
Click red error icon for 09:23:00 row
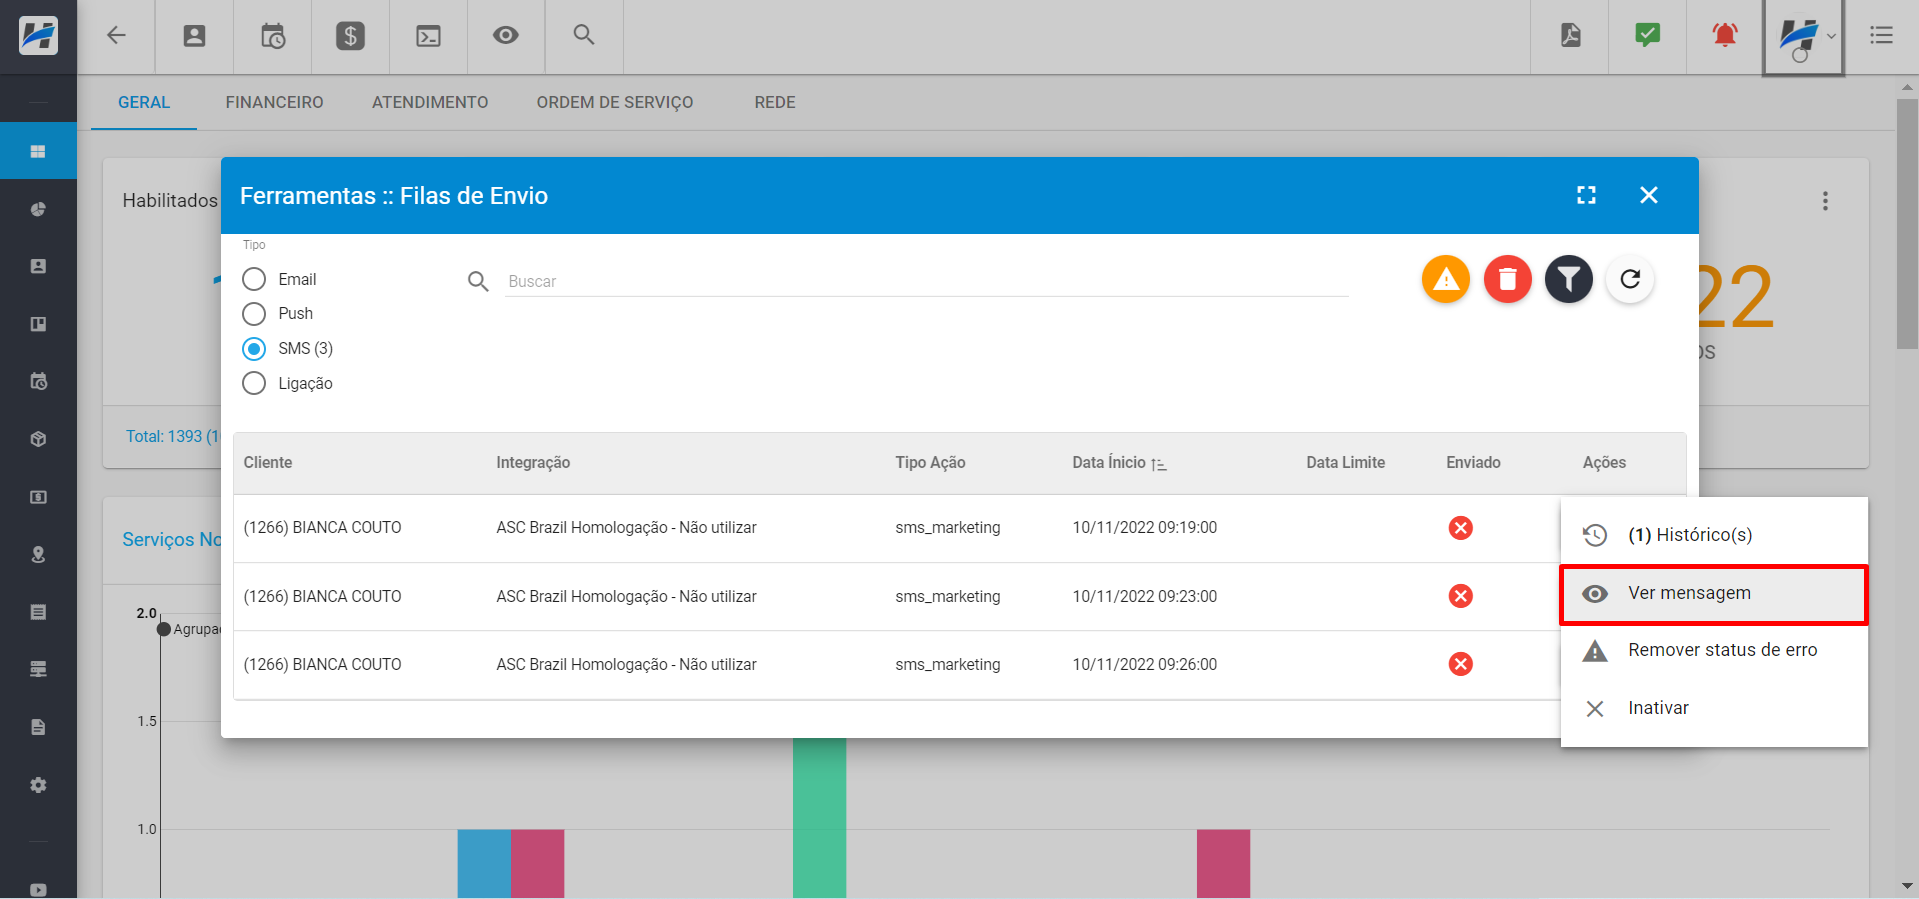coord(1461,596)
